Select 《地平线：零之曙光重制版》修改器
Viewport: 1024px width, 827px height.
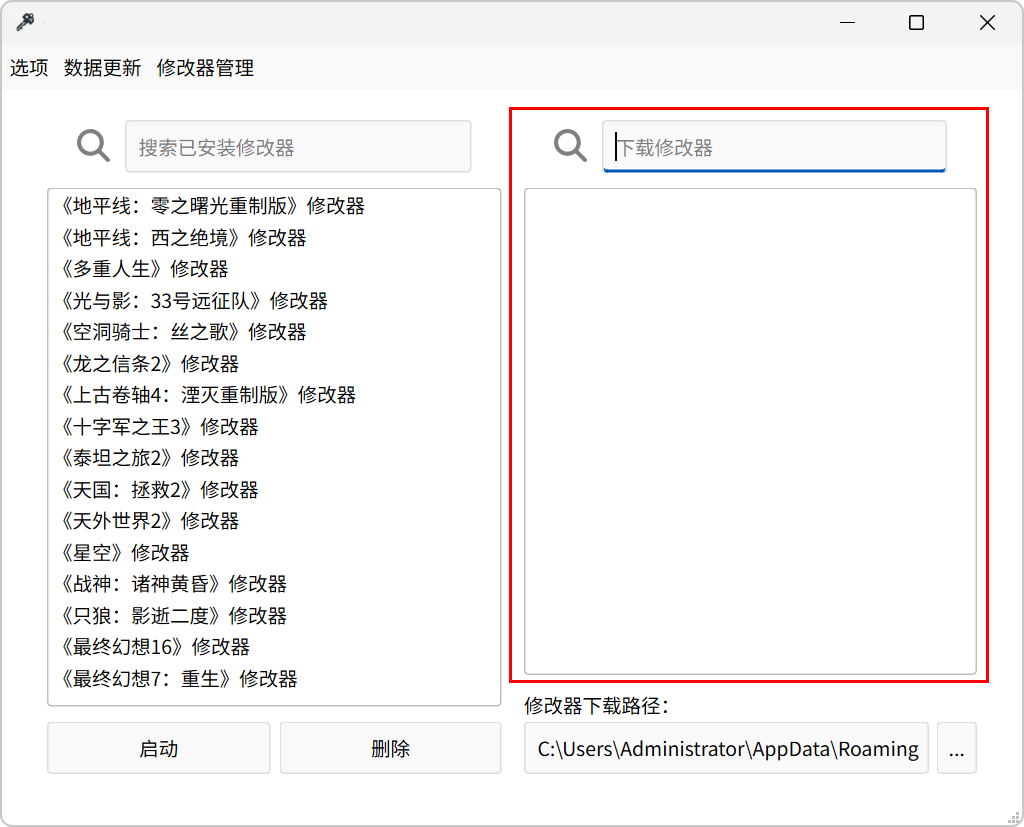[274, 206]
